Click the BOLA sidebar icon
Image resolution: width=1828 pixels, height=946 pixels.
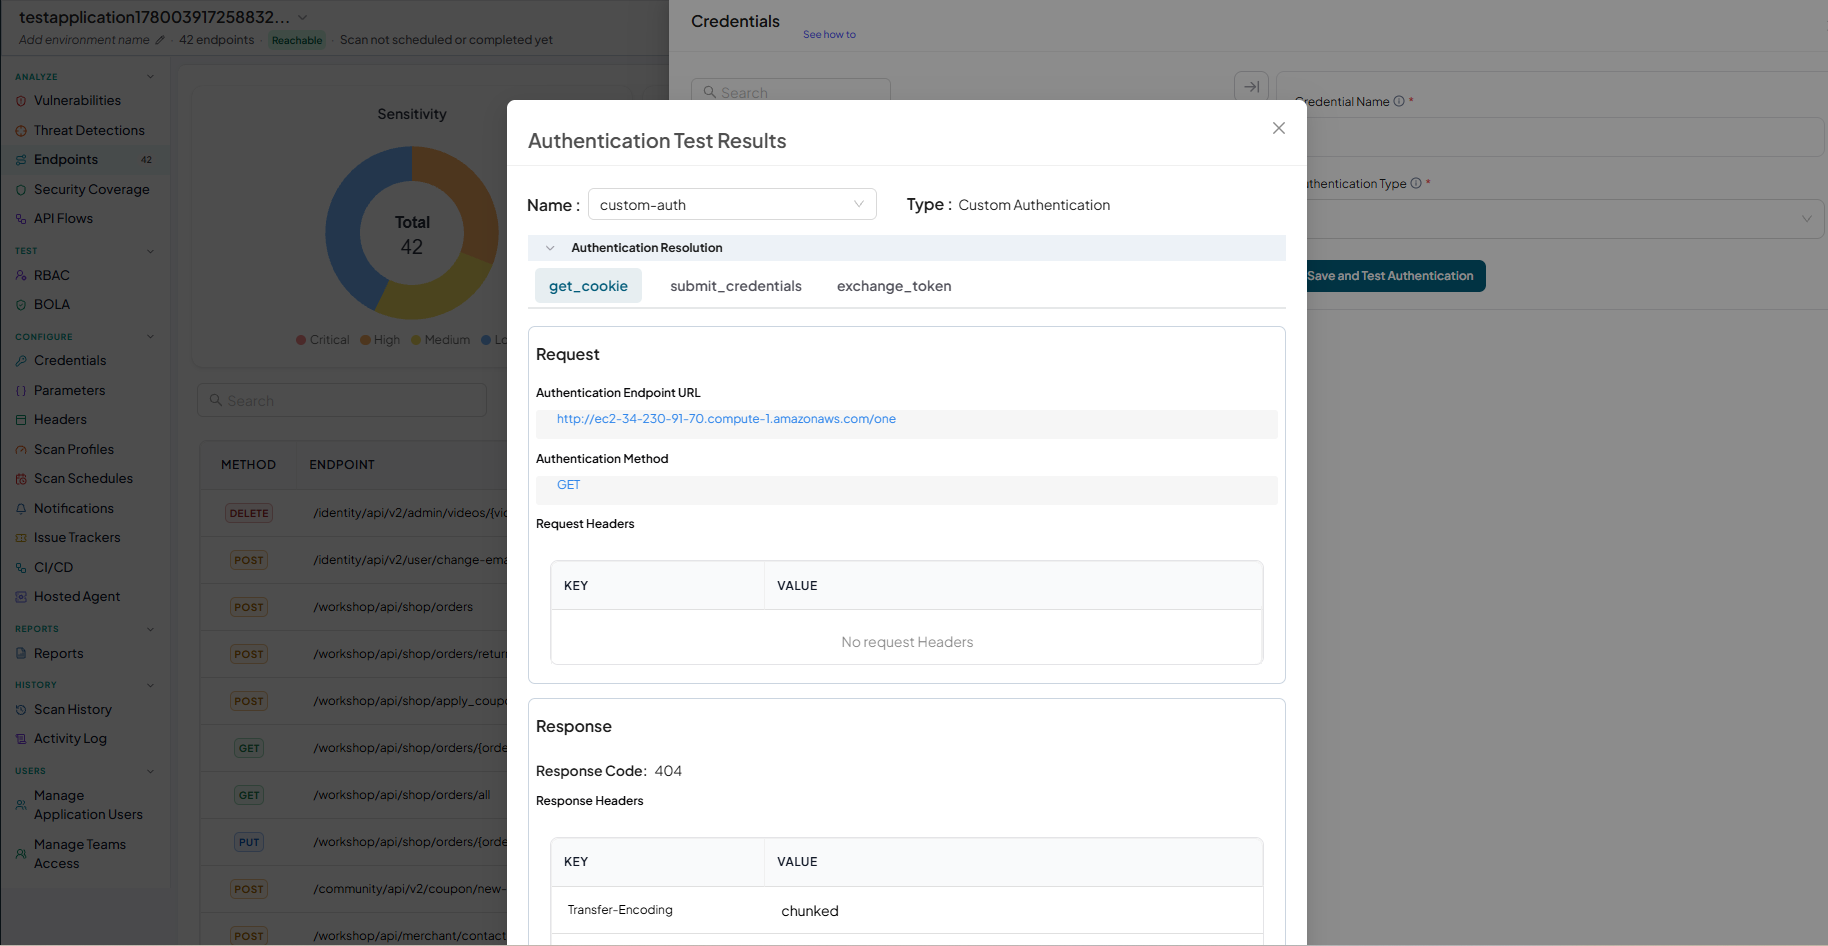pos(21,305)
